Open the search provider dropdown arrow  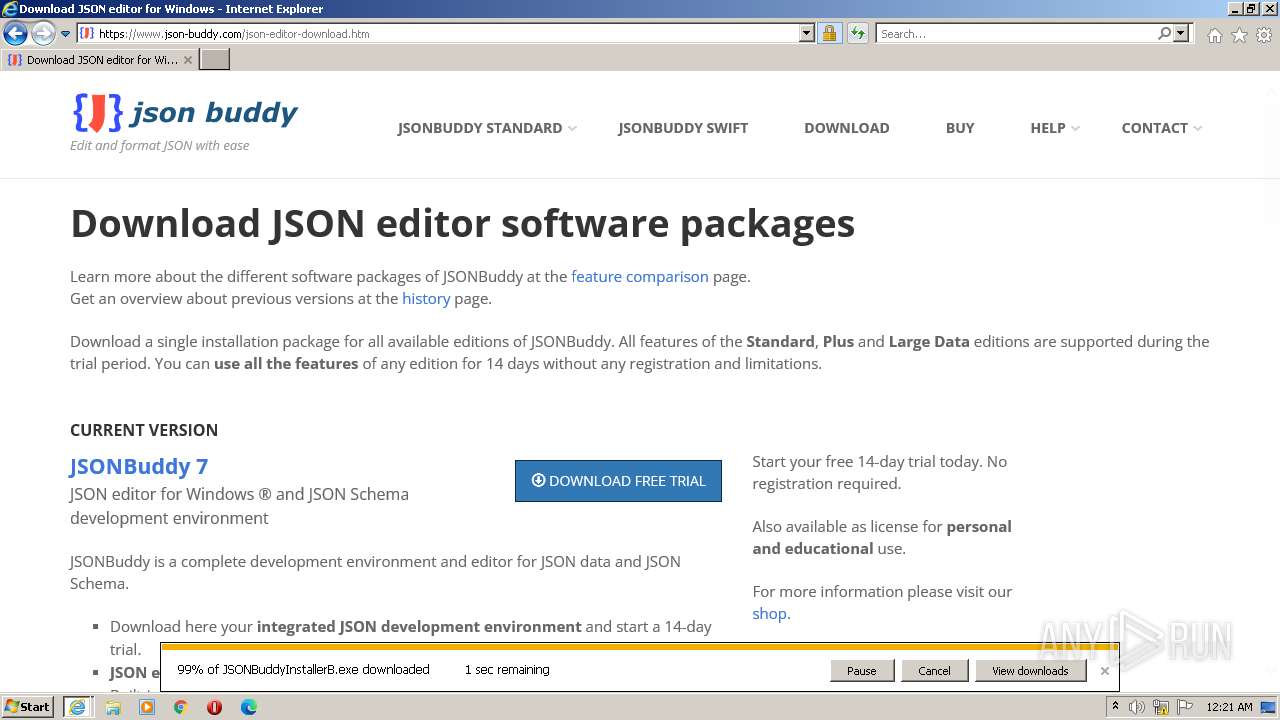[x=1181, y=33]
